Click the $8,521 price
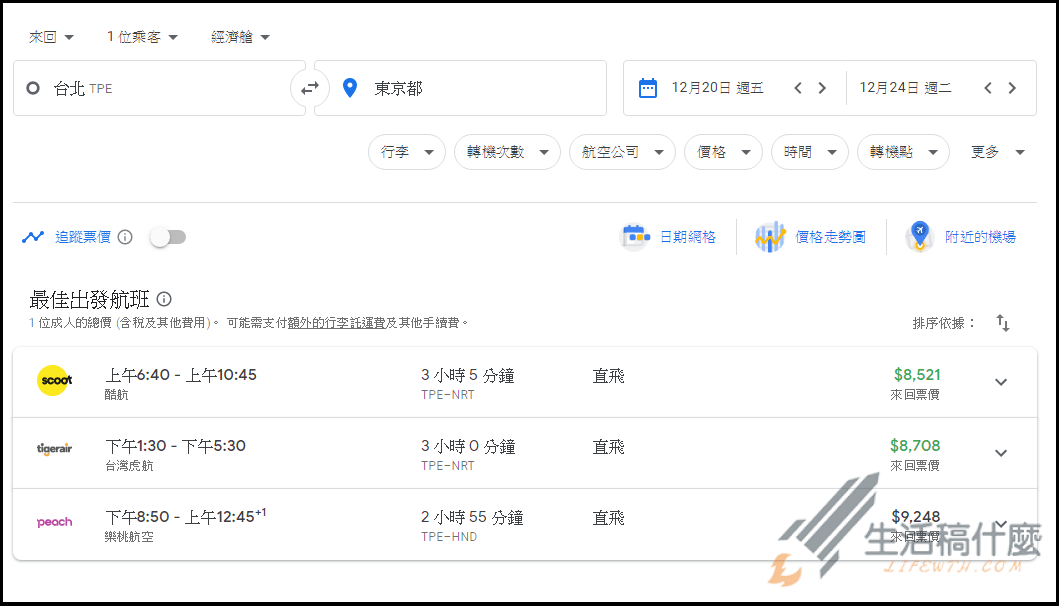Screen dimensions: 1059x606 pyautogui.click(x=917, y=374)
